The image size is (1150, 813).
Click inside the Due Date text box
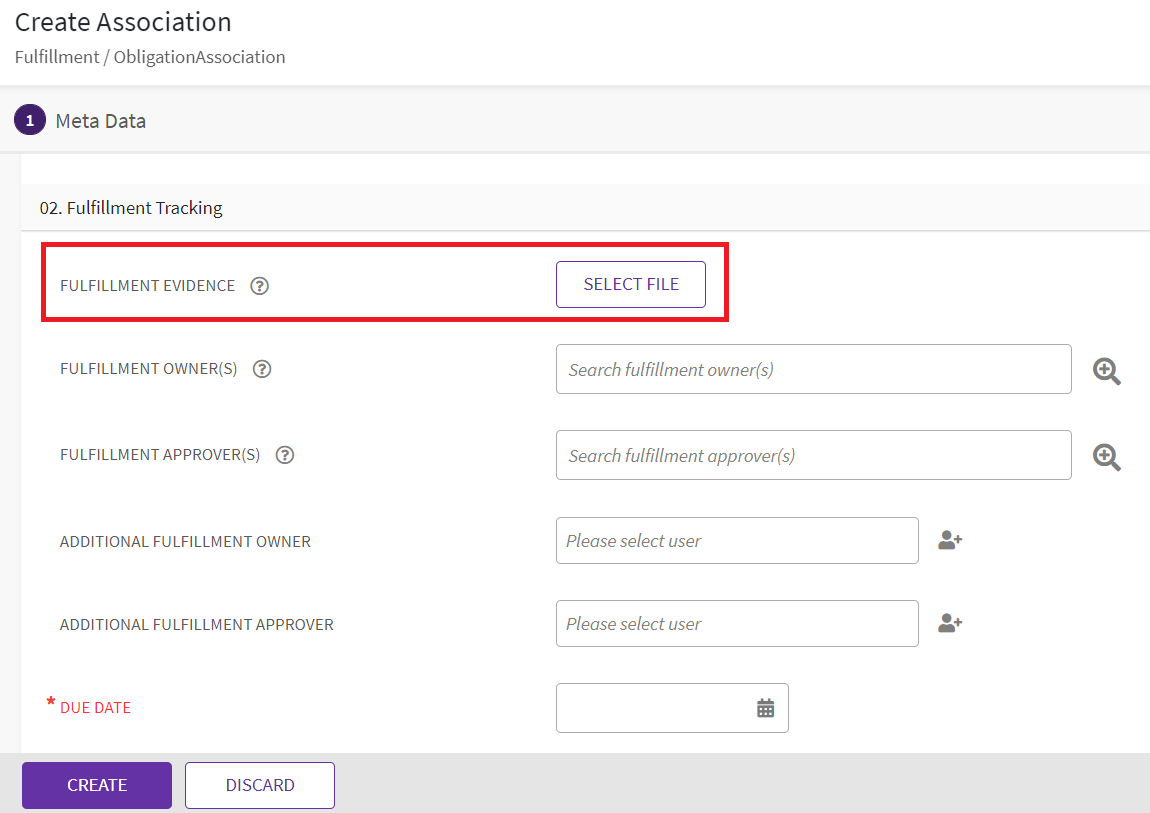pos(652,708)
